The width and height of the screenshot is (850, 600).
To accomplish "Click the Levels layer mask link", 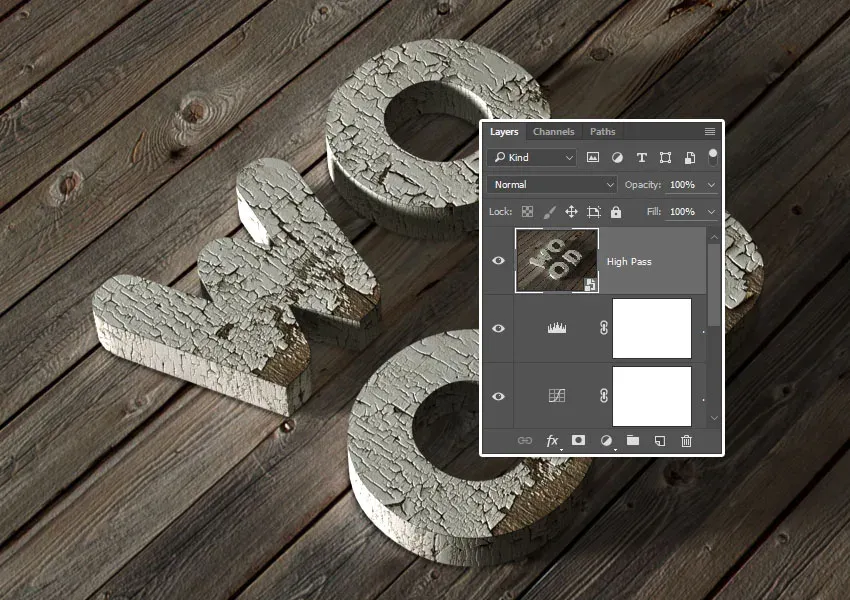I will (604, 328).
